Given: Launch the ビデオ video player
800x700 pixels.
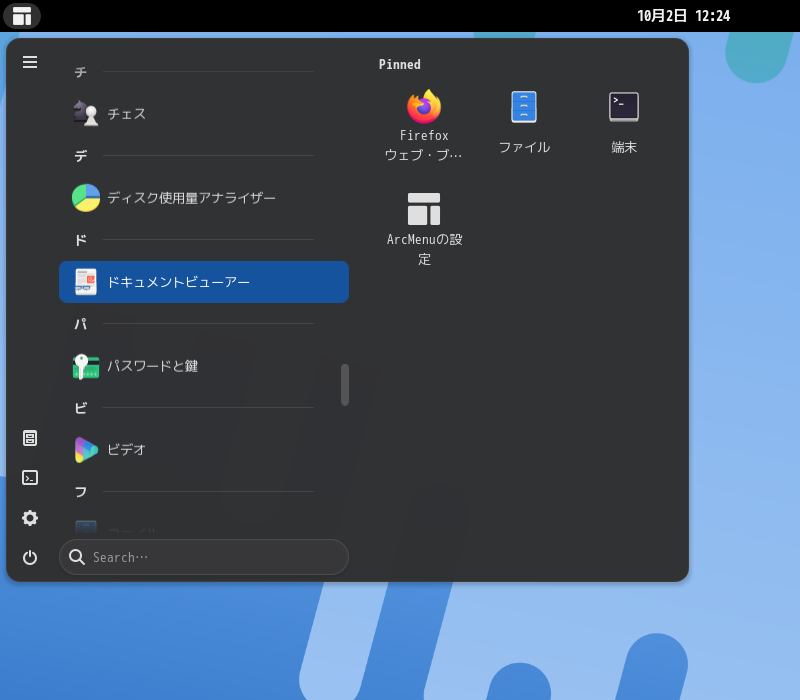Looking at the screenshot, I should pyautogui.click(x=204, y=450).
